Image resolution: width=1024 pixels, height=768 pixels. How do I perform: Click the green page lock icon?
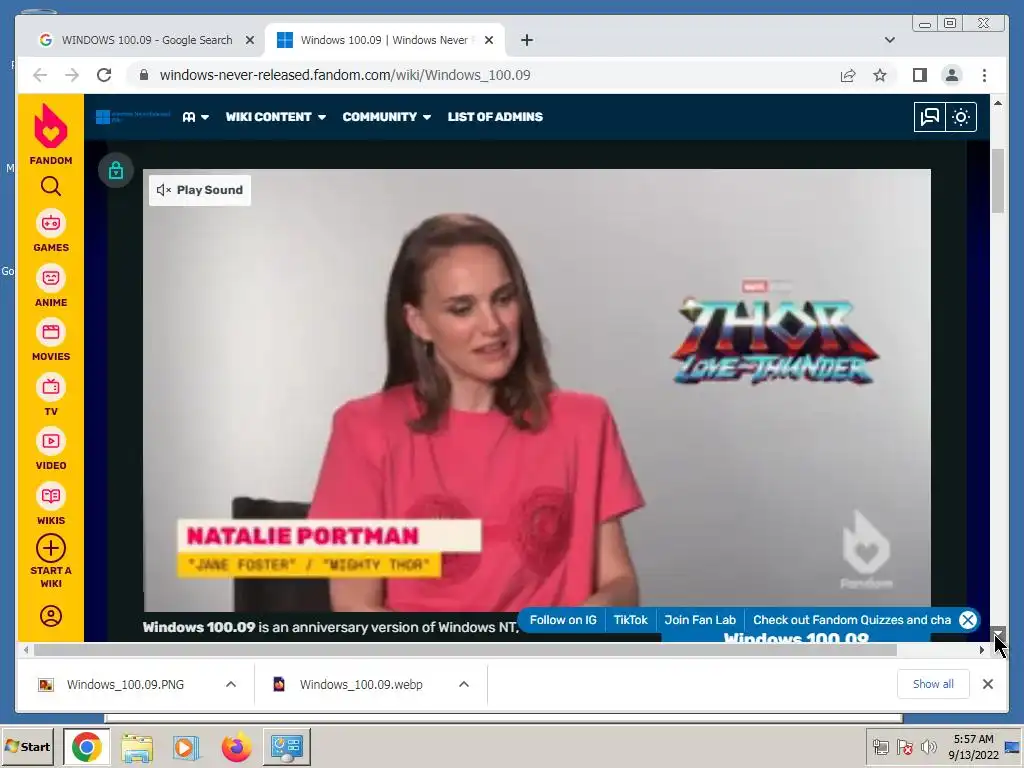click(x=116, y=170)
